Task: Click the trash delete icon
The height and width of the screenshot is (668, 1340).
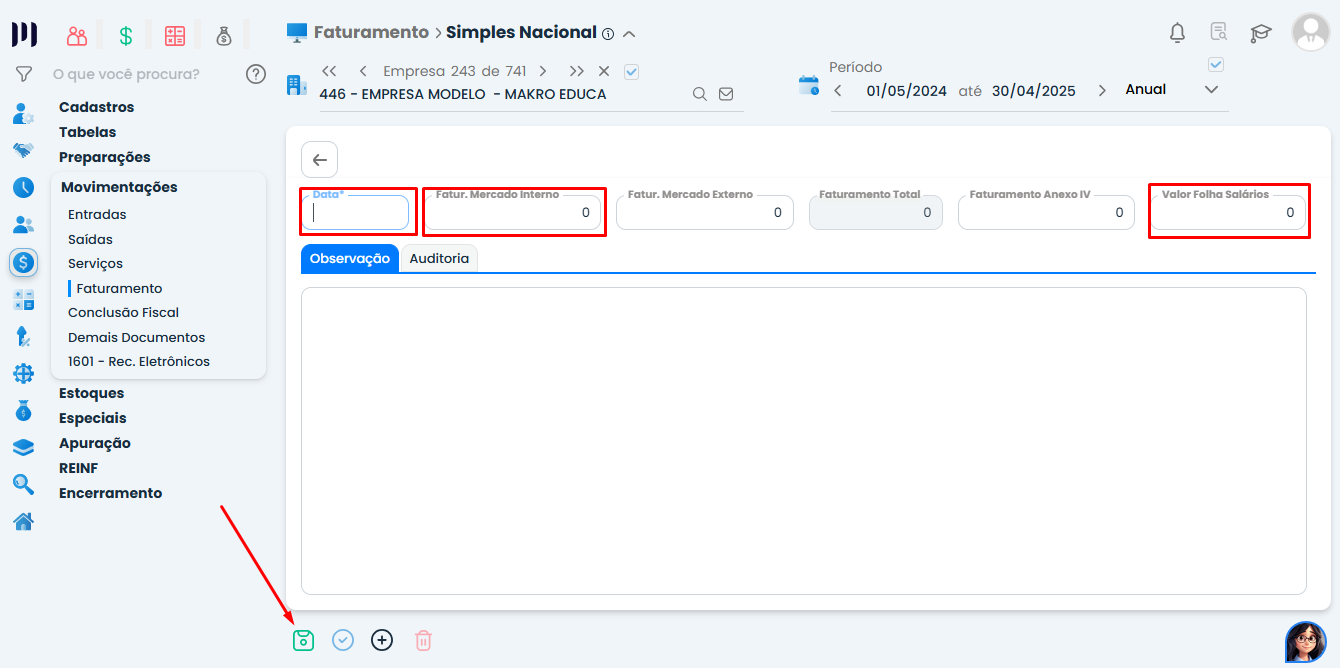Action: coord(423,640)
